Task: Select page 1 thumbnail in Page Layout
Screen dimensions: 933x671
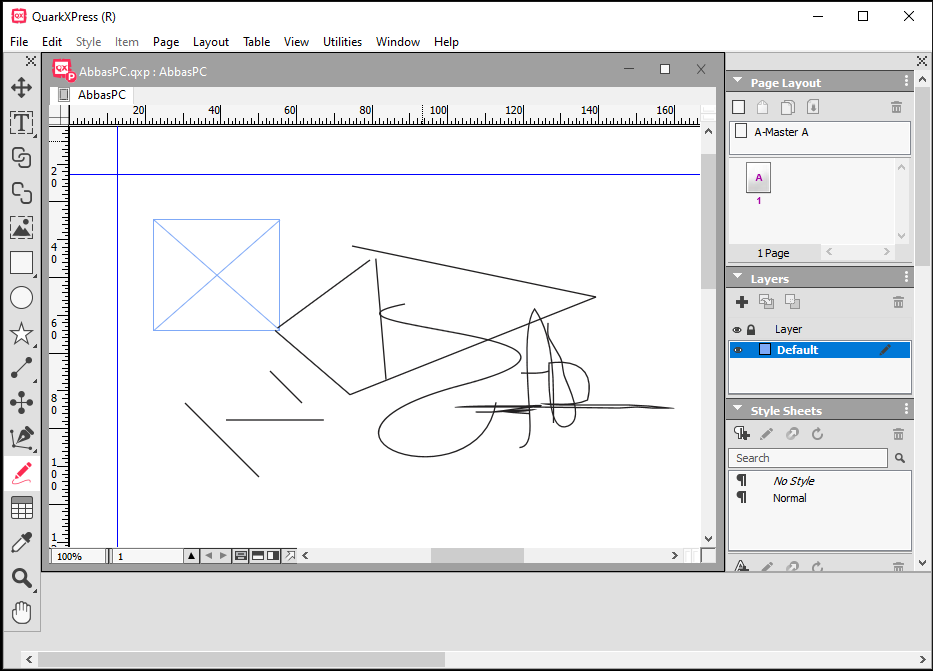Action: 758,178
